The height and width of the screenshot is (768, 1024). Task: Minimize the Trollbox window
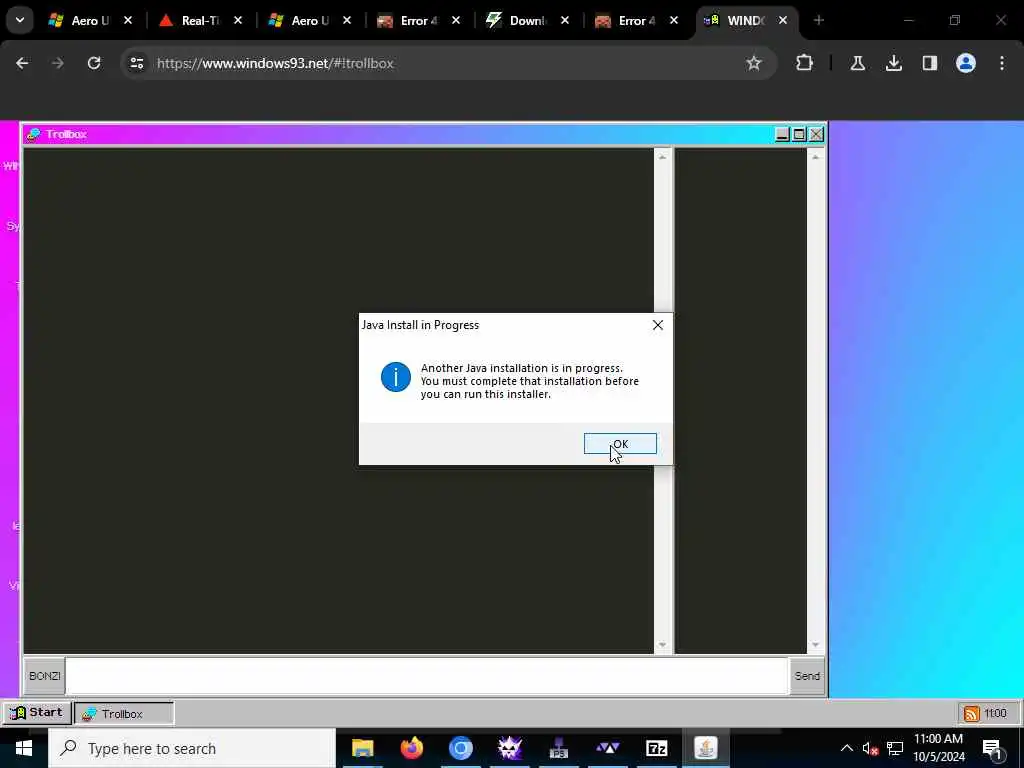coord(782,135)
